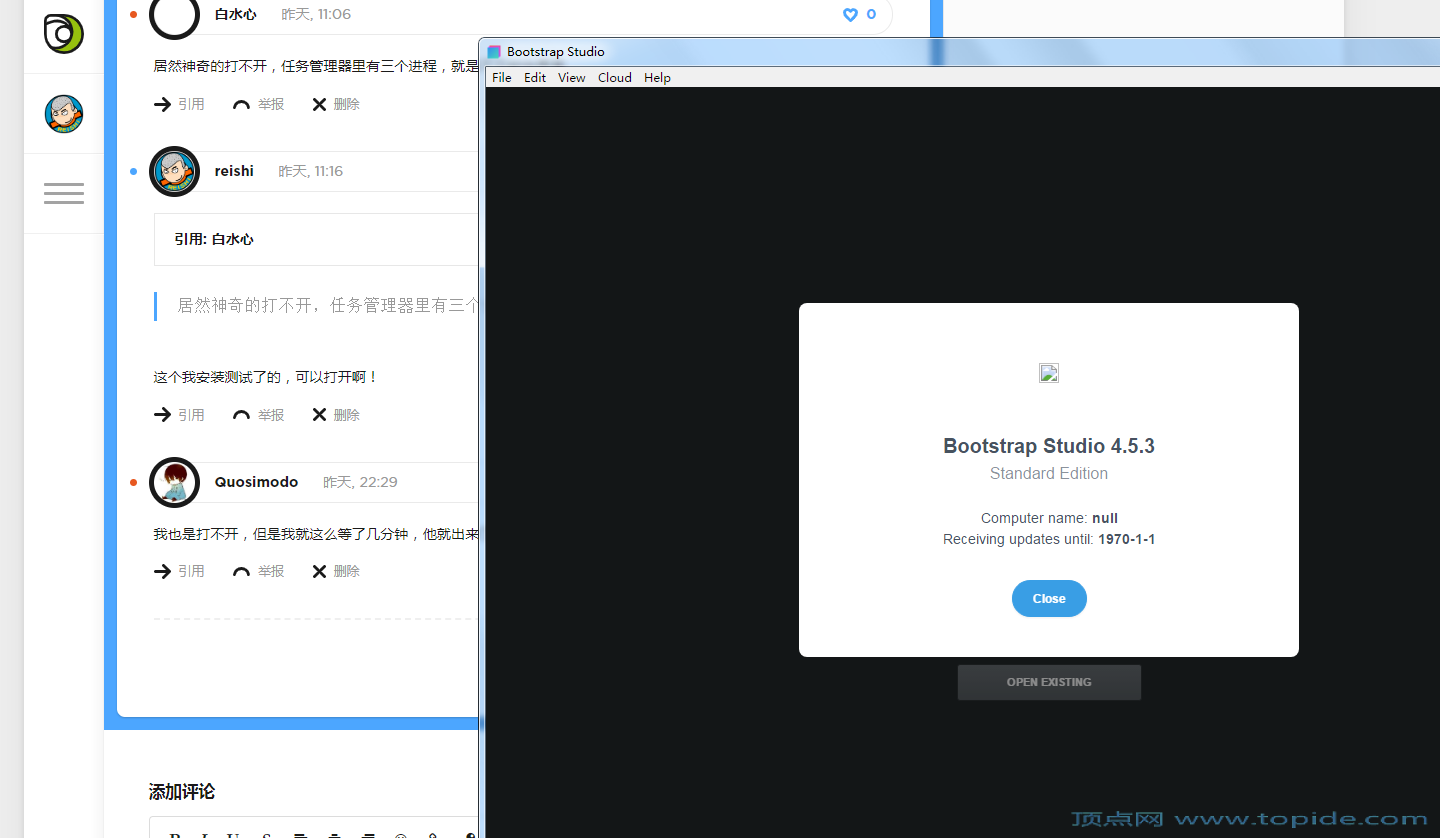1440x838 pixels.
Task: Click the Receiving updates until: 1970-1-1 line
Action: tap(1049, 539)
